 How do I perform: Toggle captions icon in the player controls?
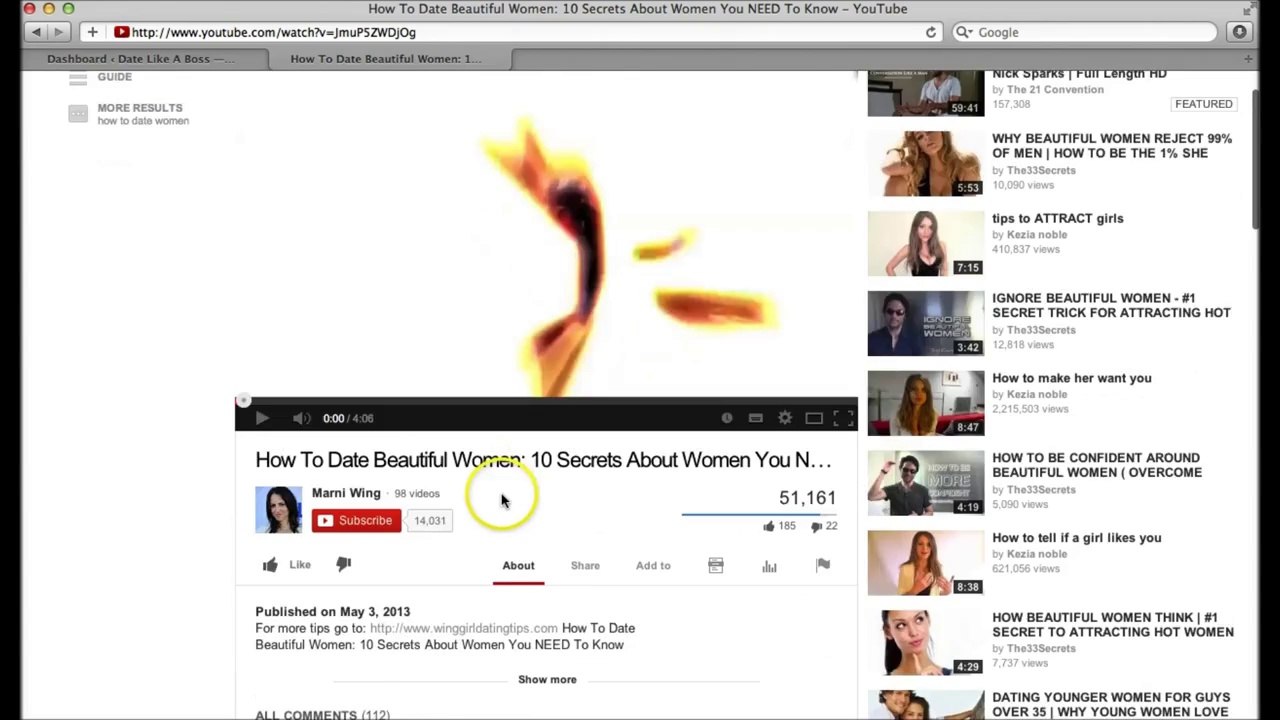[x=756, y=418]
